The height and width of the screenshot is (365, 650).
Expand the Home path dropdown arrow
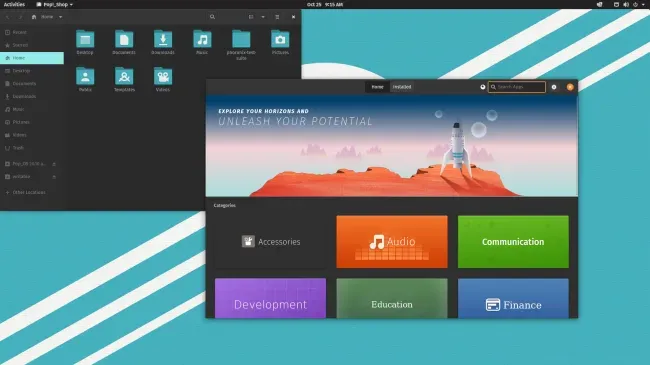pos(61,17)
